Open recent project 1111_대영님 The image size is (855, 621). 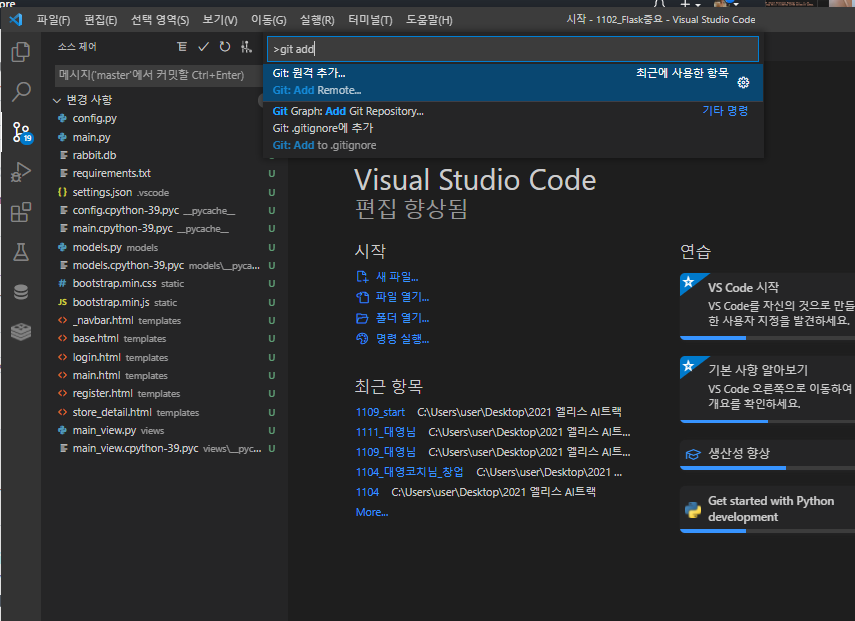(x=386, y=432)
